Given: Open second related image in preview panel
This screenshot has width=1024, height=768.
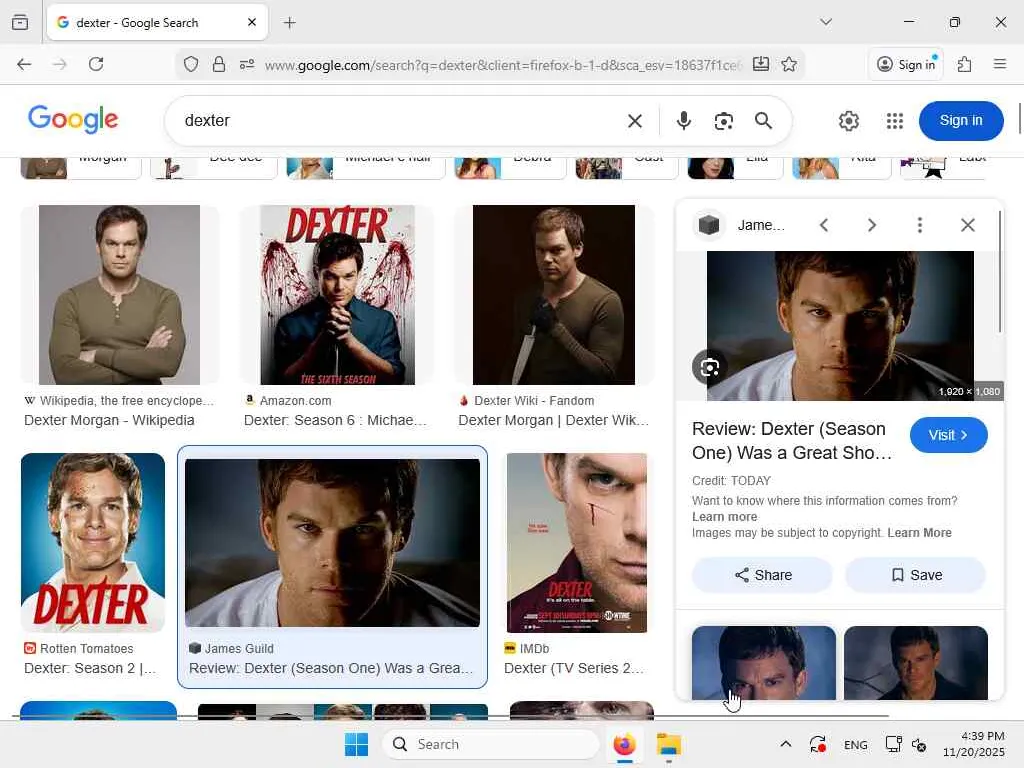Looking at the screenshot, I should tap(916, 663).
